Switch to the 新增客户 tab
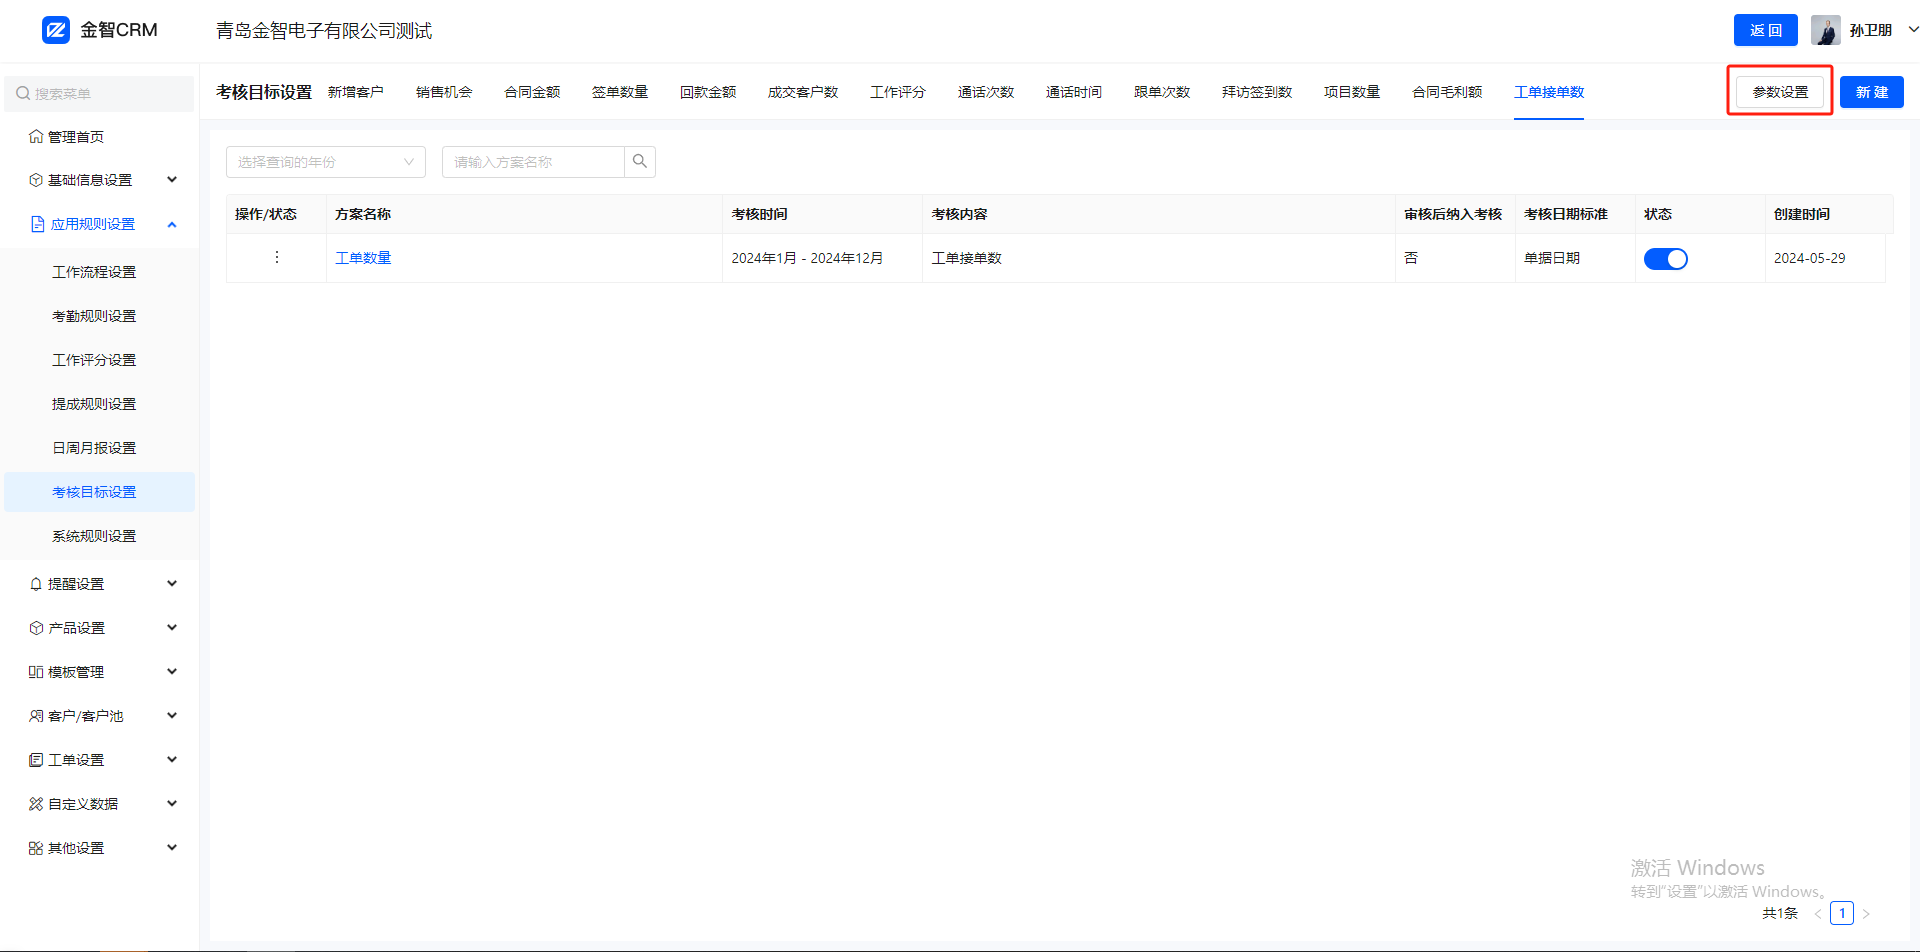 point(356,92)
